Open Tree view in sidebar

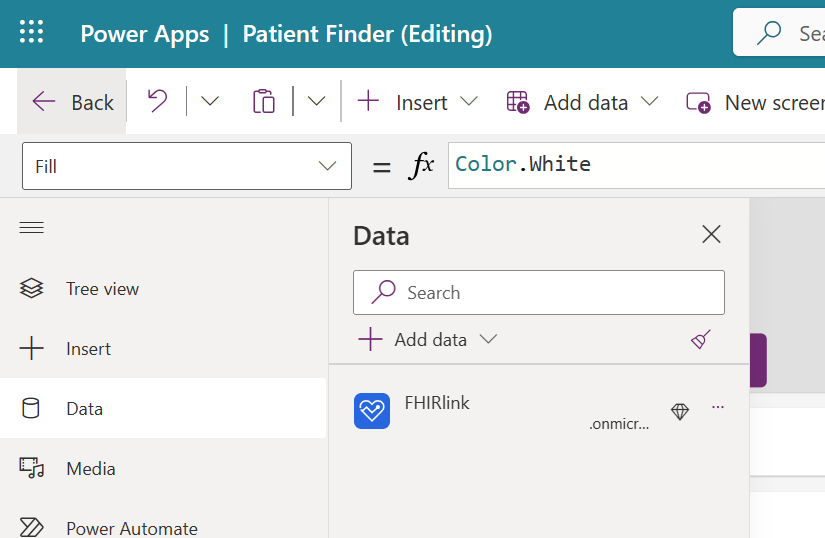[x=163, y=289]
